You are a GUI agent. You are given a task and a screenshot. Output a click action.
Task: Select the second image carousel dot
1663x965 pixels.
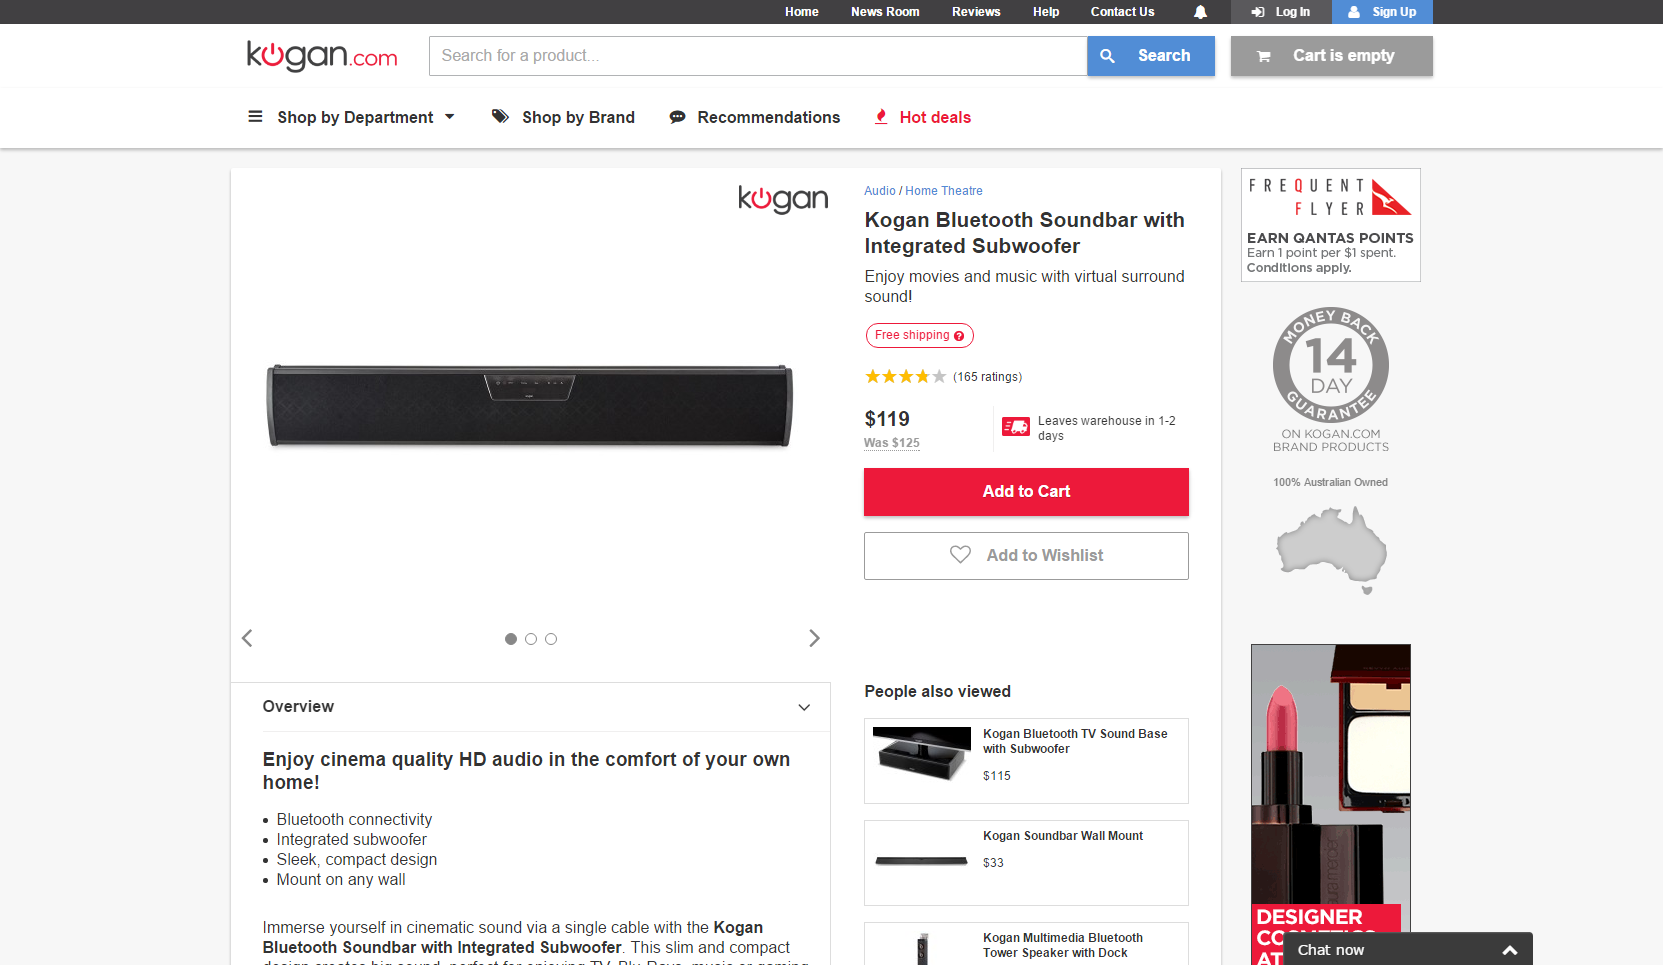pos(531,639)
